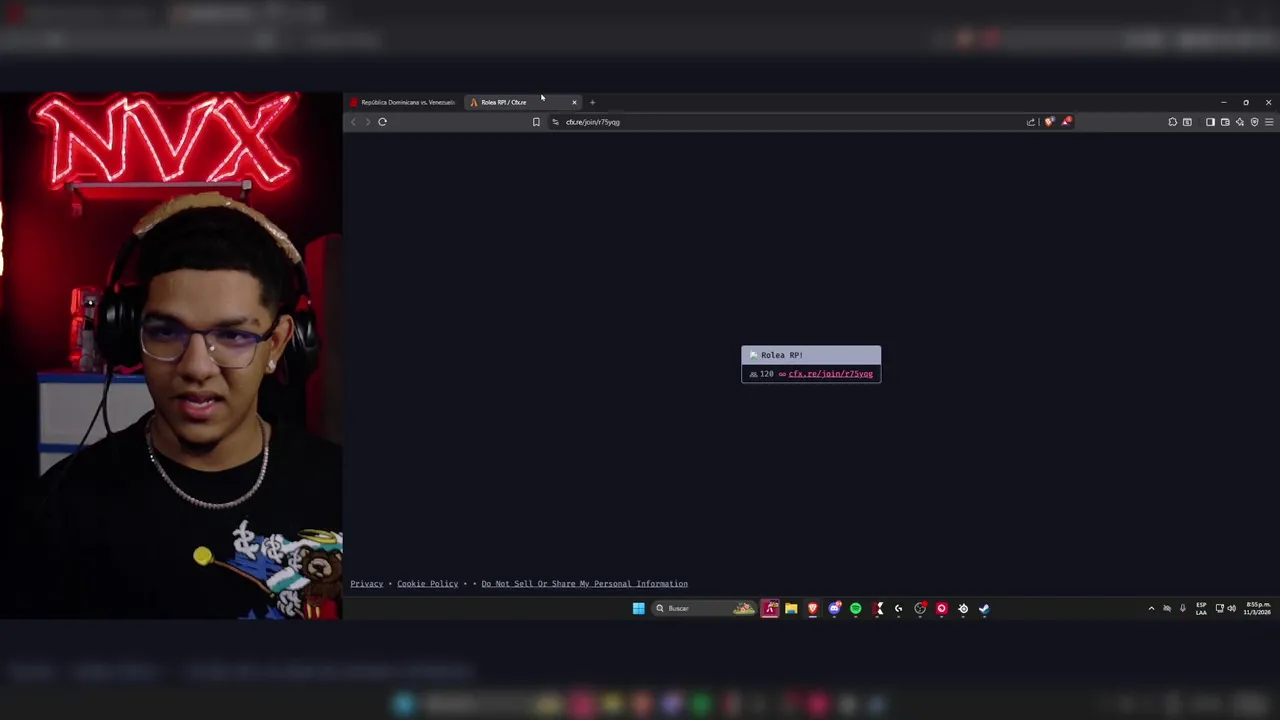Open File Explorer from taskbar

[791, 608]
